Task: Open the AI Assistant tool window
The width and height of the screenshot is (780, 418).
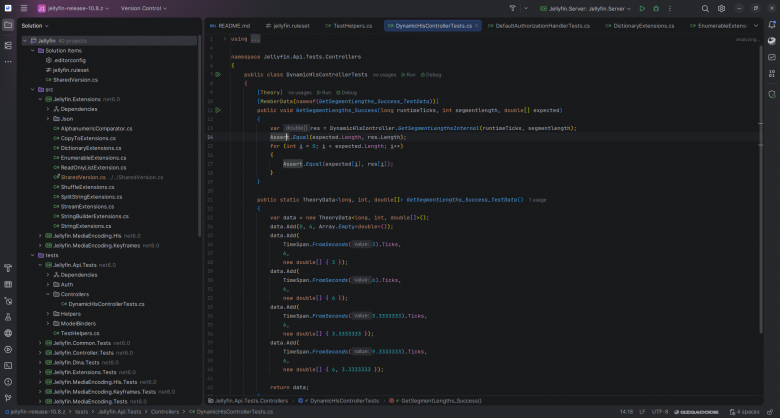Action: (772, 41)
